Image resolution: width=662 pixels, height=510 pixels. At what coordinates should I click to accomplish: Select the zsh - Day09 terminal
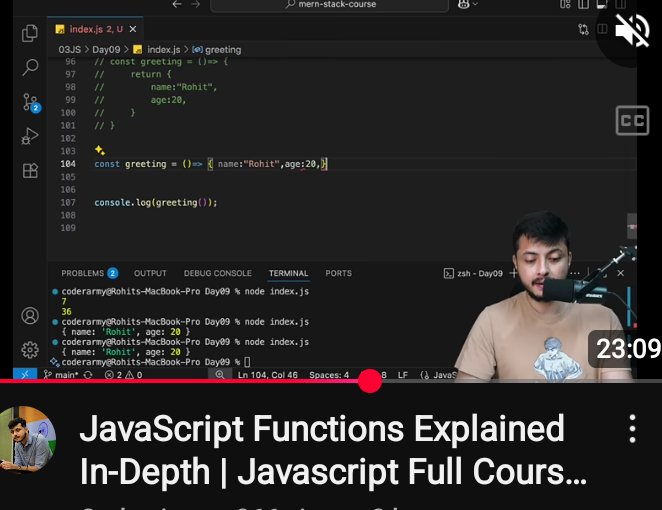473,274
